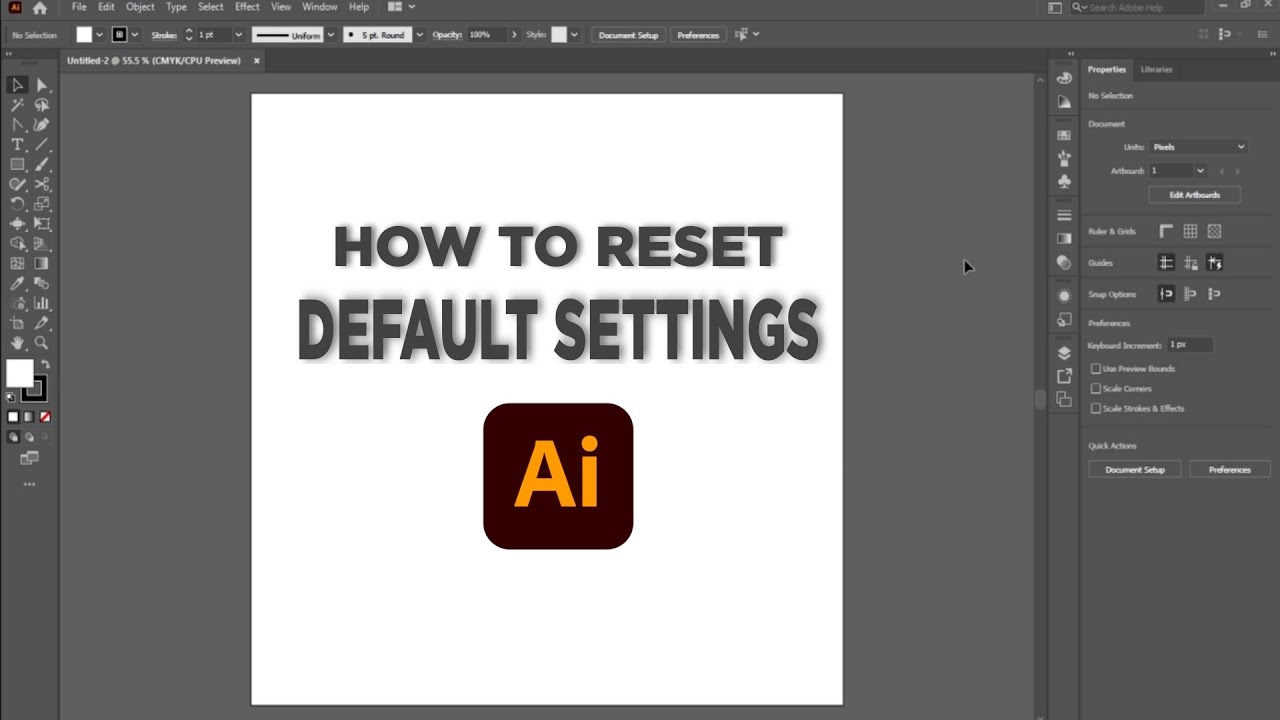Select the Line Segment tool

pyautogui.click(x=42, y=145)
